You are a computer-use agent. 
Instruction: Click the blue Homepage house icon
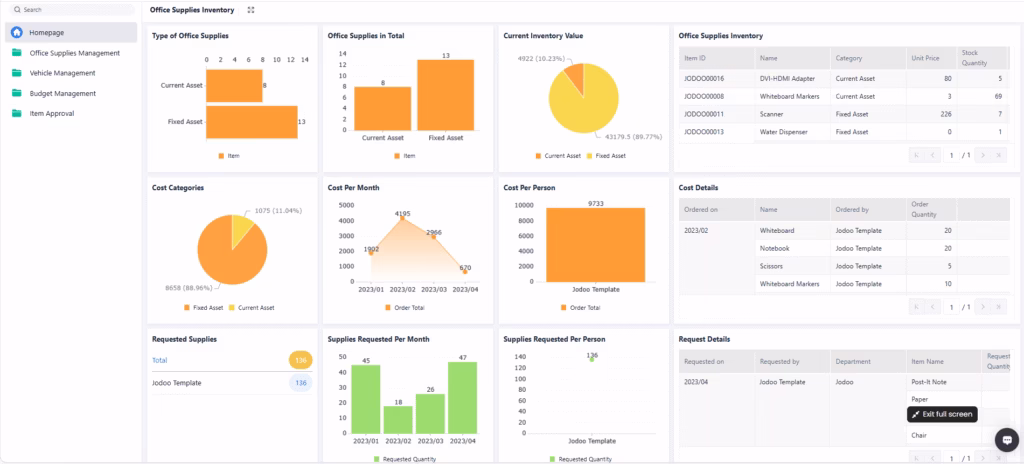17,32
